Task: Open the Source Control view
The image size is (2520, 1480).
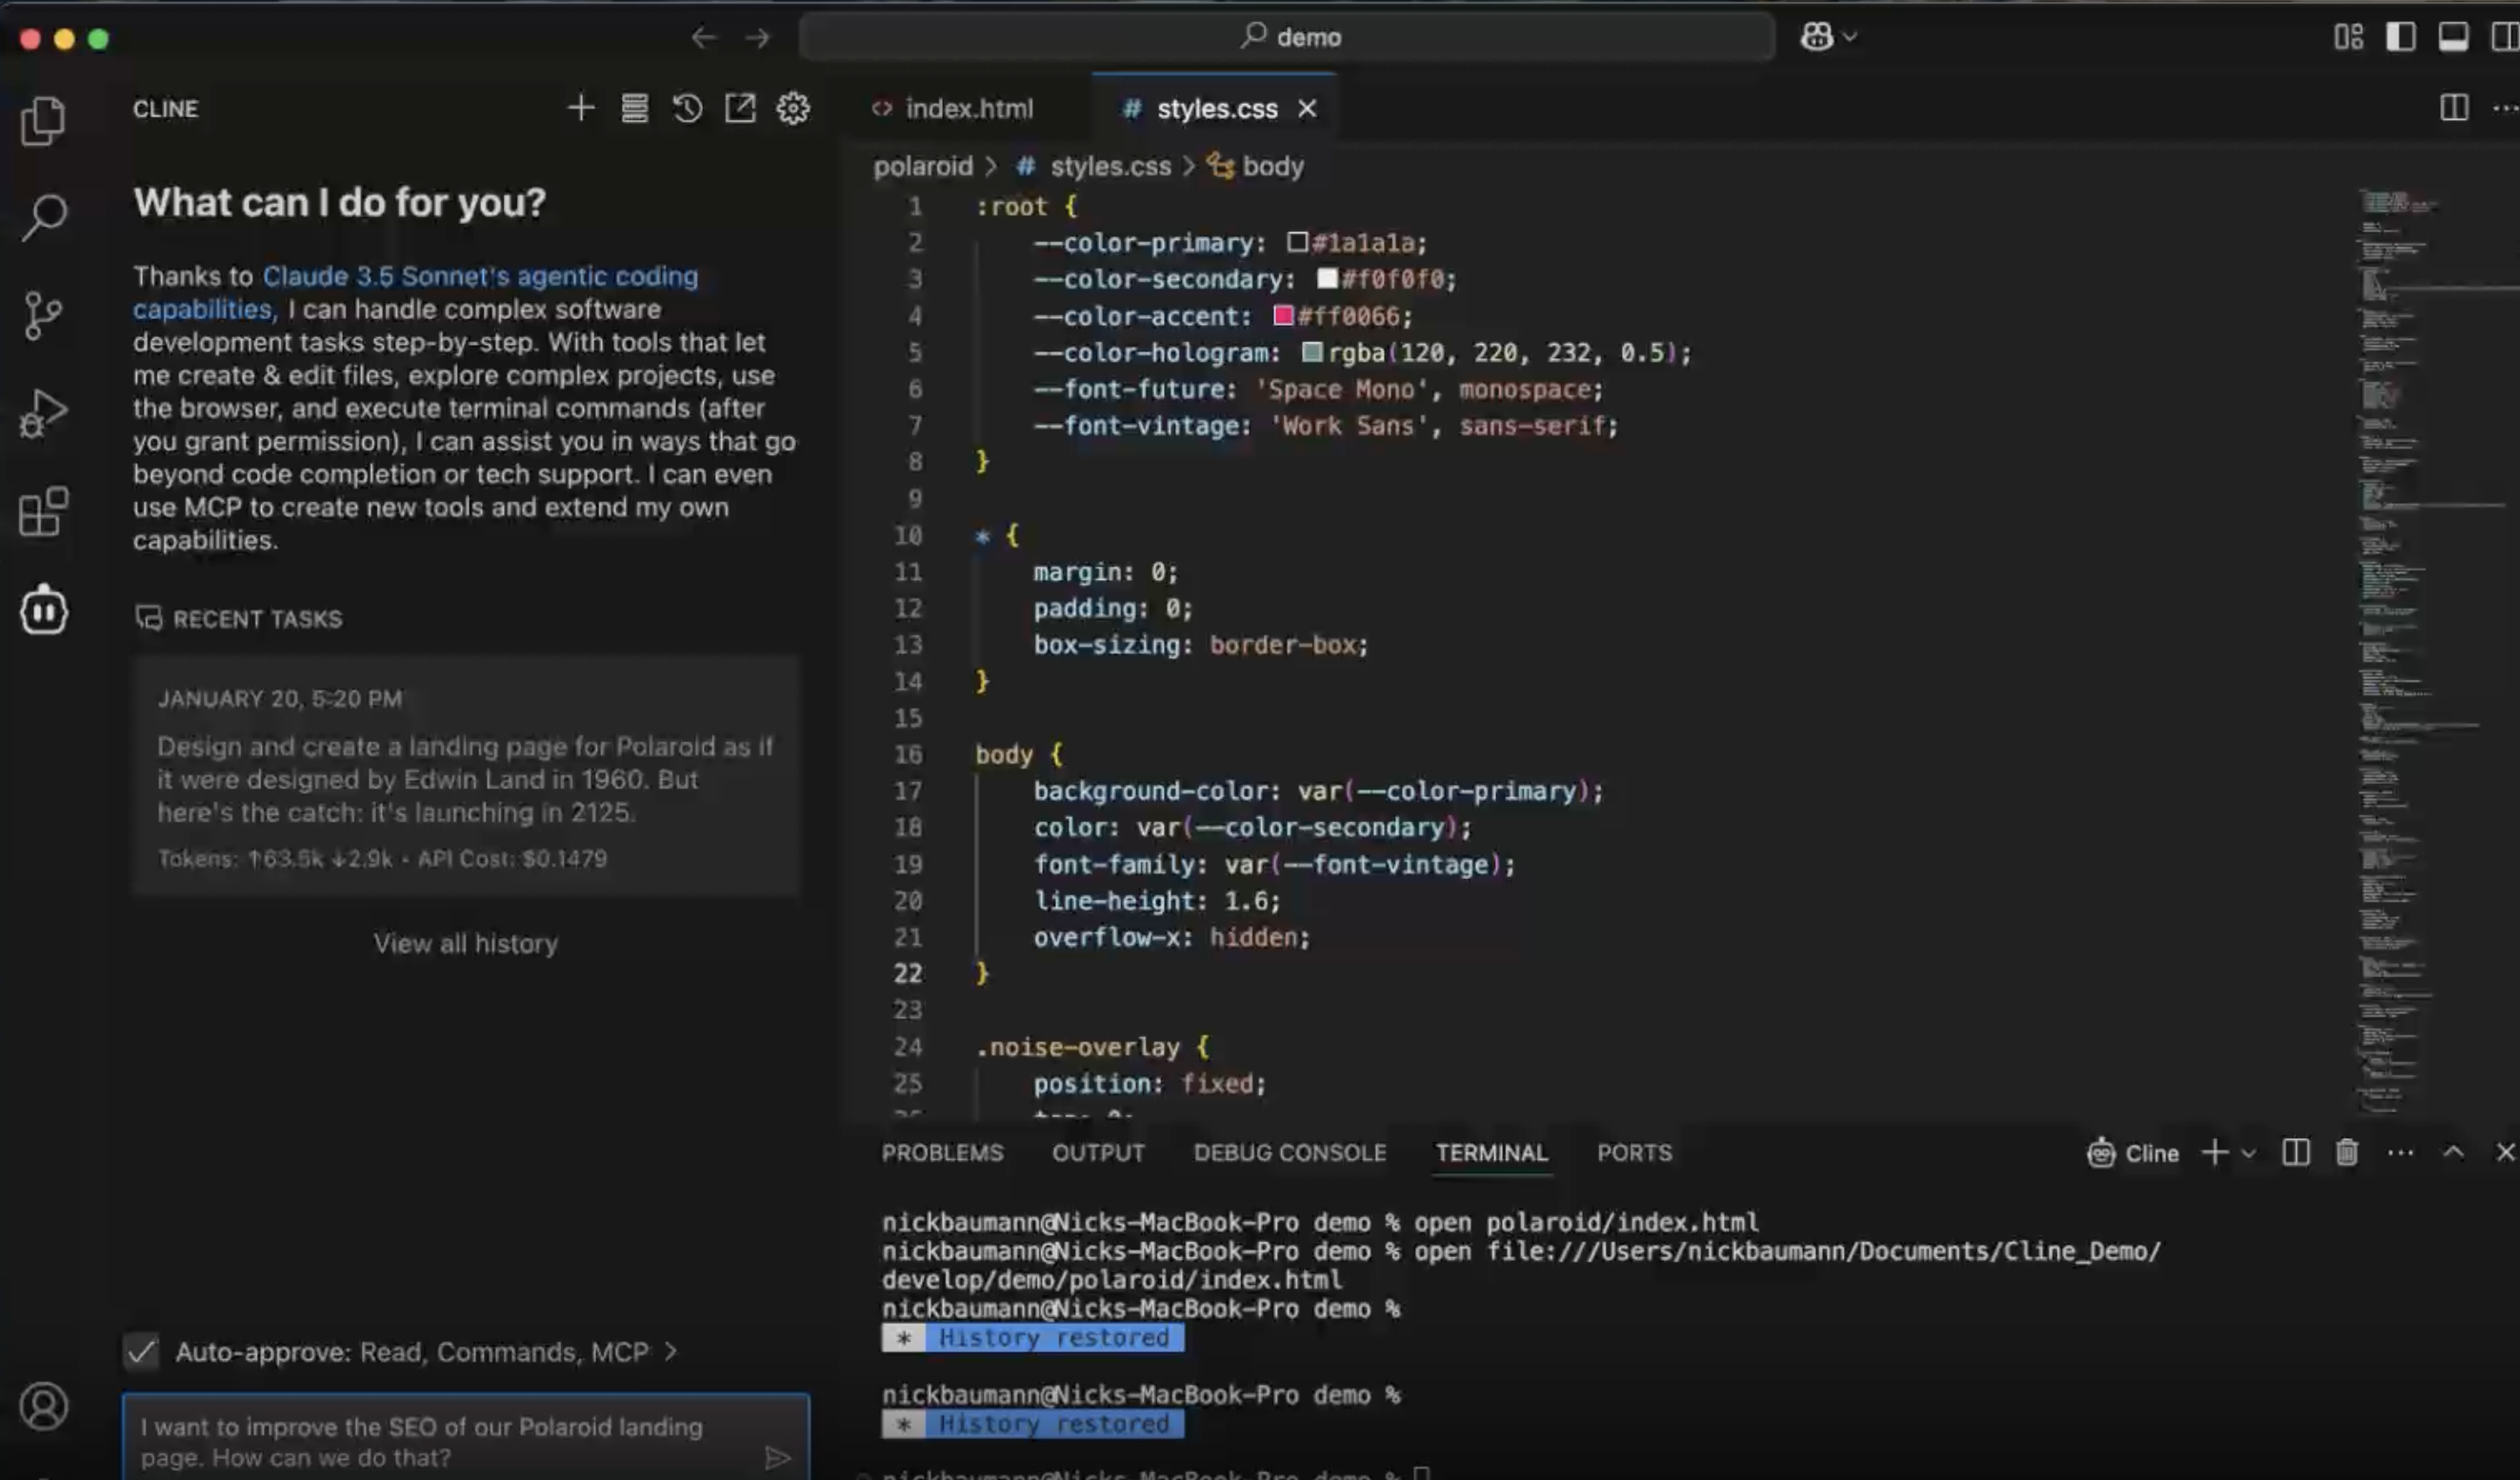Action: [43, 315]
